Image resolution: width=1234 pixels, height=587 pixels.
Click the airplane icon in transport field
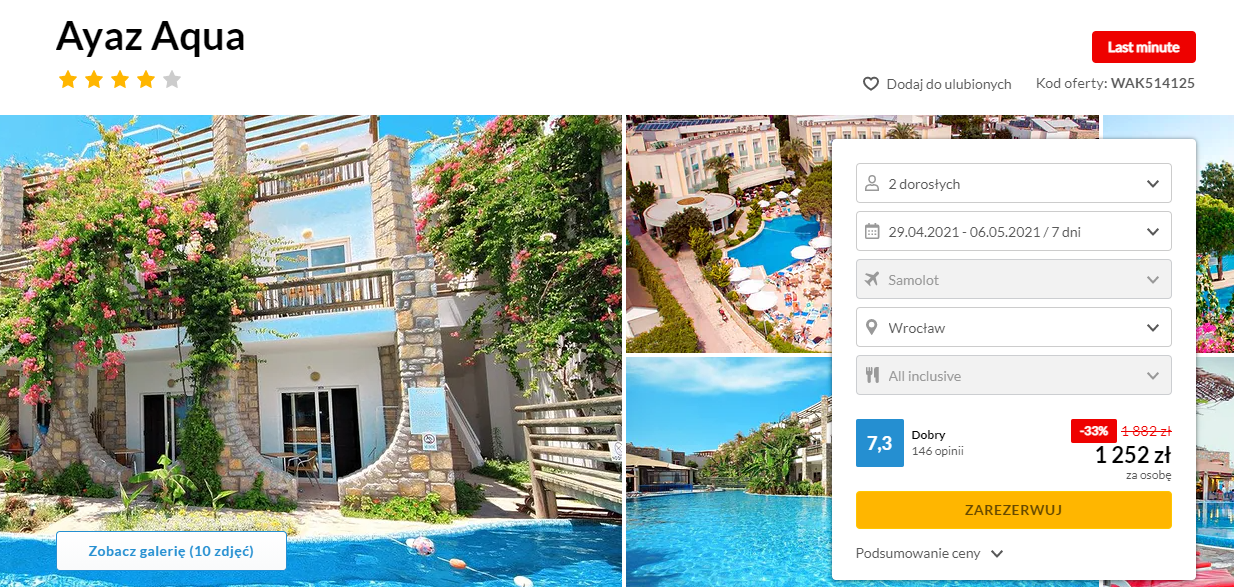pyautogui.click(x=871, y=280)
